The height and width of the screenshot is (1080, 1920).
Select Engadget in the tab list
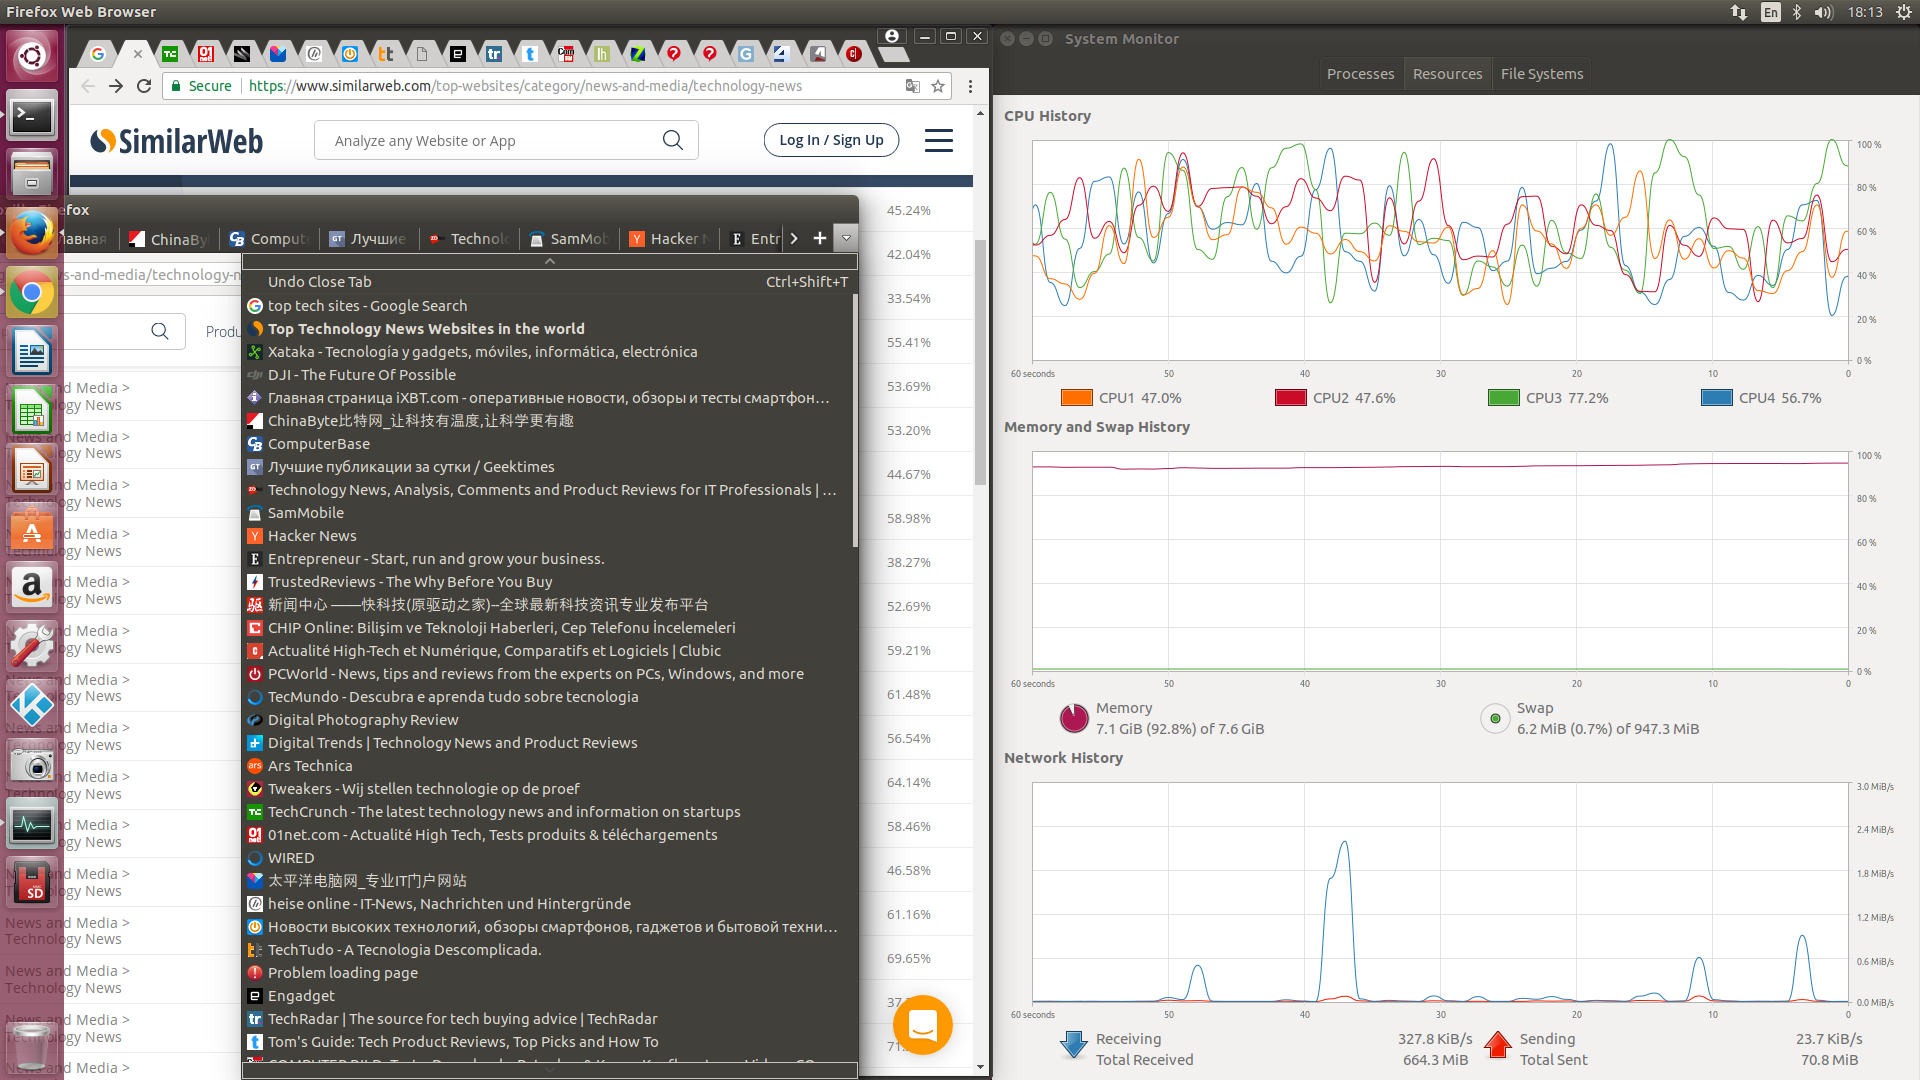click(x=550, y=996)
